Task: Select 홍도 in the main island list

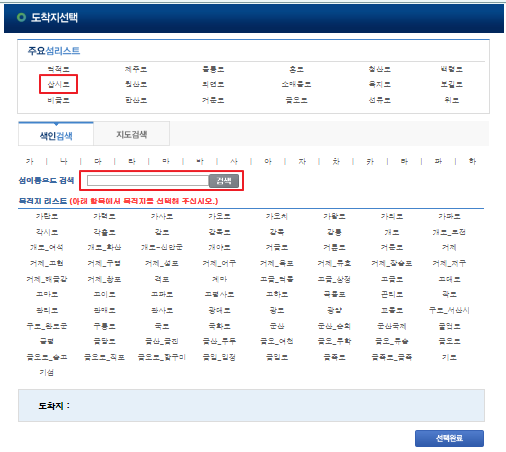Action: pyautogui.click(x=296, y=69)
